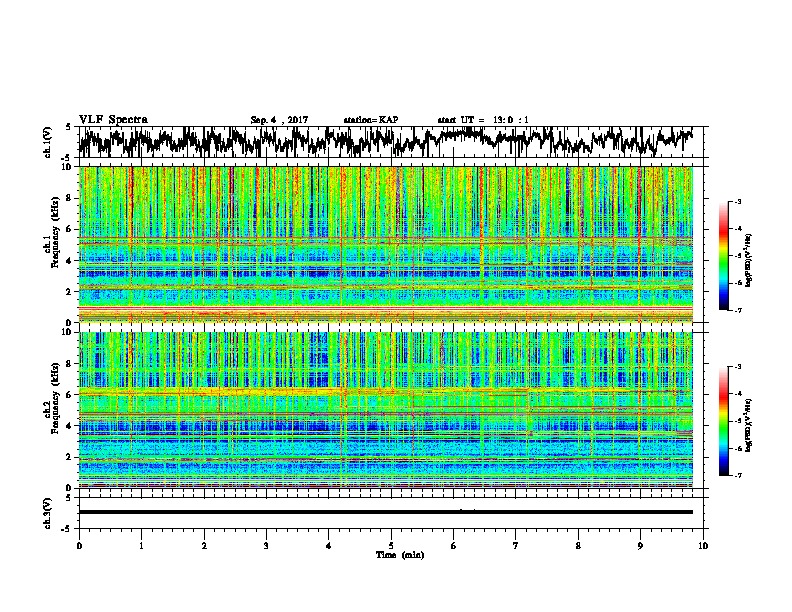Click the 'start UT = 13:0 :1' text
Image resolution: width=792 pixels, height=612 pixels.
pyautogui.click(x=483, y=120)
